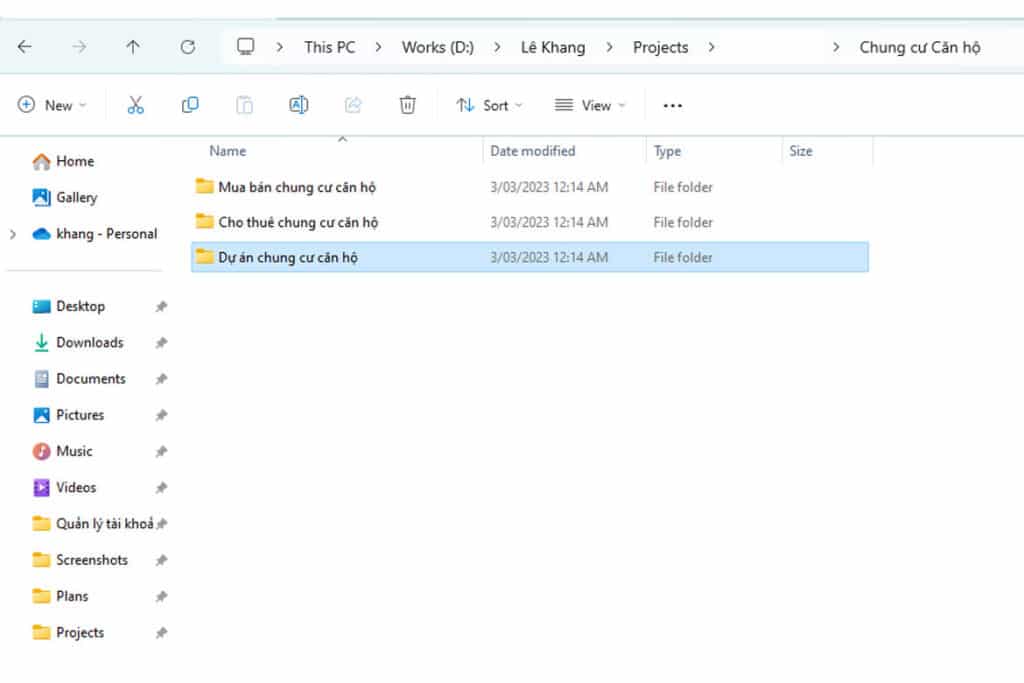This screenshot has height=683, width=1024.
Task: Unpin Downloads using its pin icon
Action: click(x=161, y=343)
